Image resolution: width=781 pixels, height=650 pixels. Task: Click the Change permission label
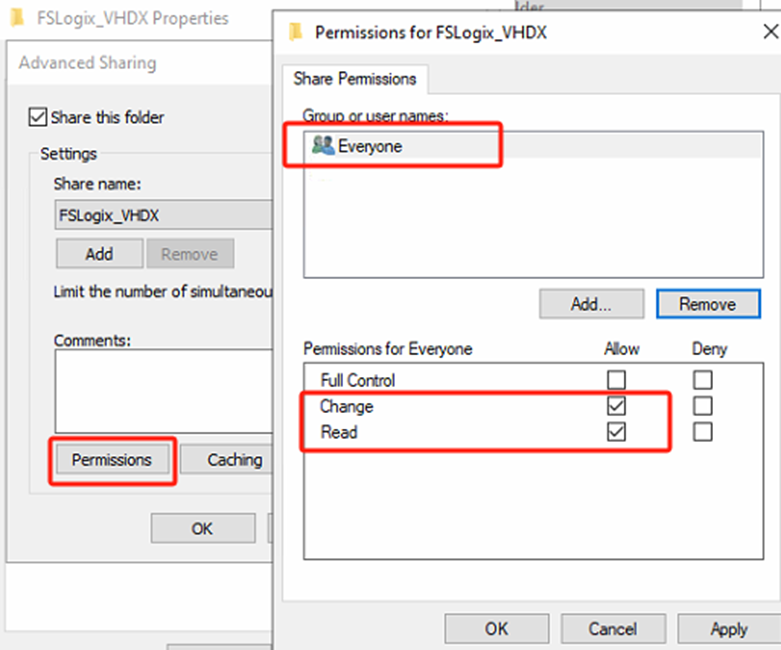[x=346, y=406]
